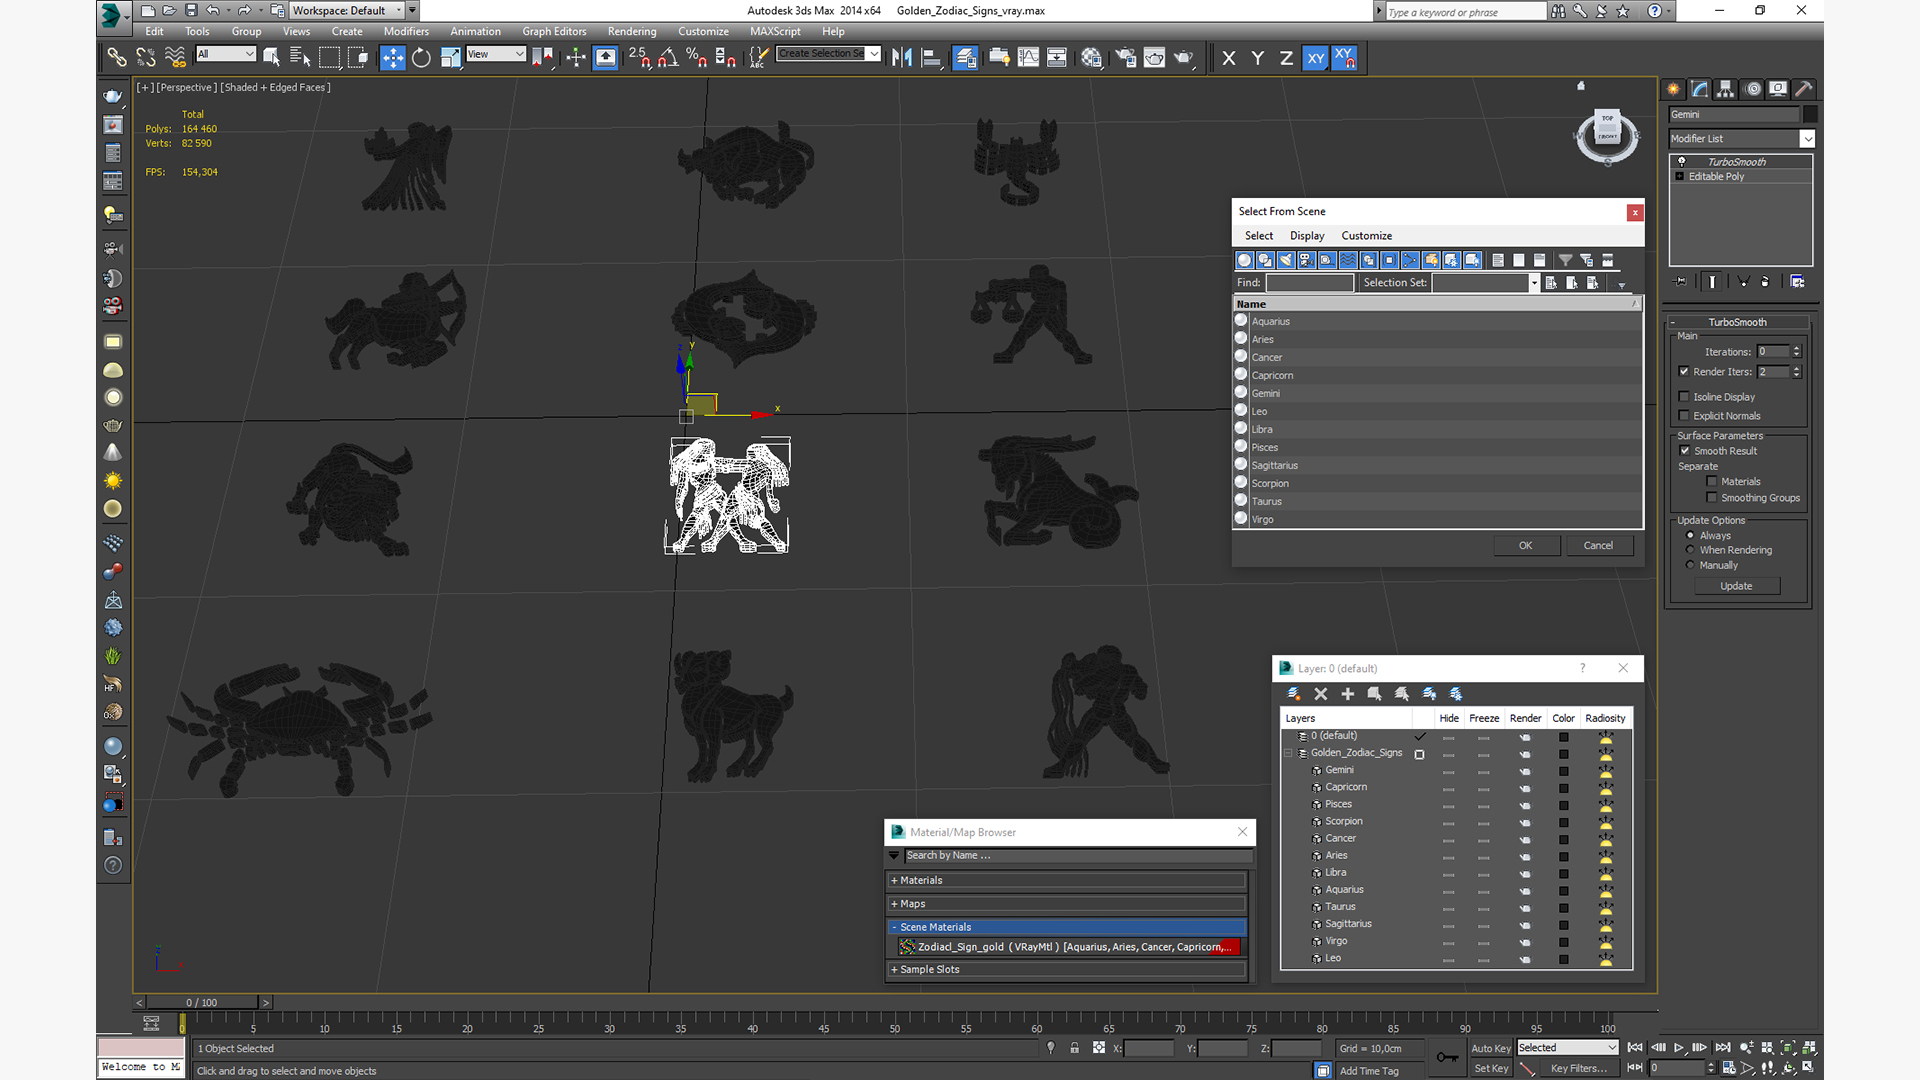Open the Modifier List dropdown
Image resolution: width=1920 pixels, height=1080 pixels.
click(x=1806, y=139)
